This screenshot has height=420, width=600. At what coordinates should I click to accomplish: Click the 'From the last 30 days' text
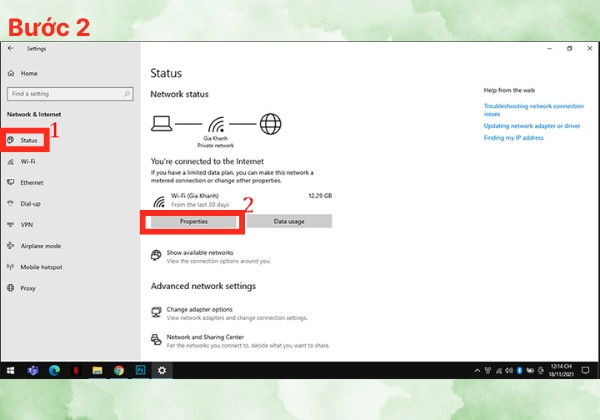[200, 205]
